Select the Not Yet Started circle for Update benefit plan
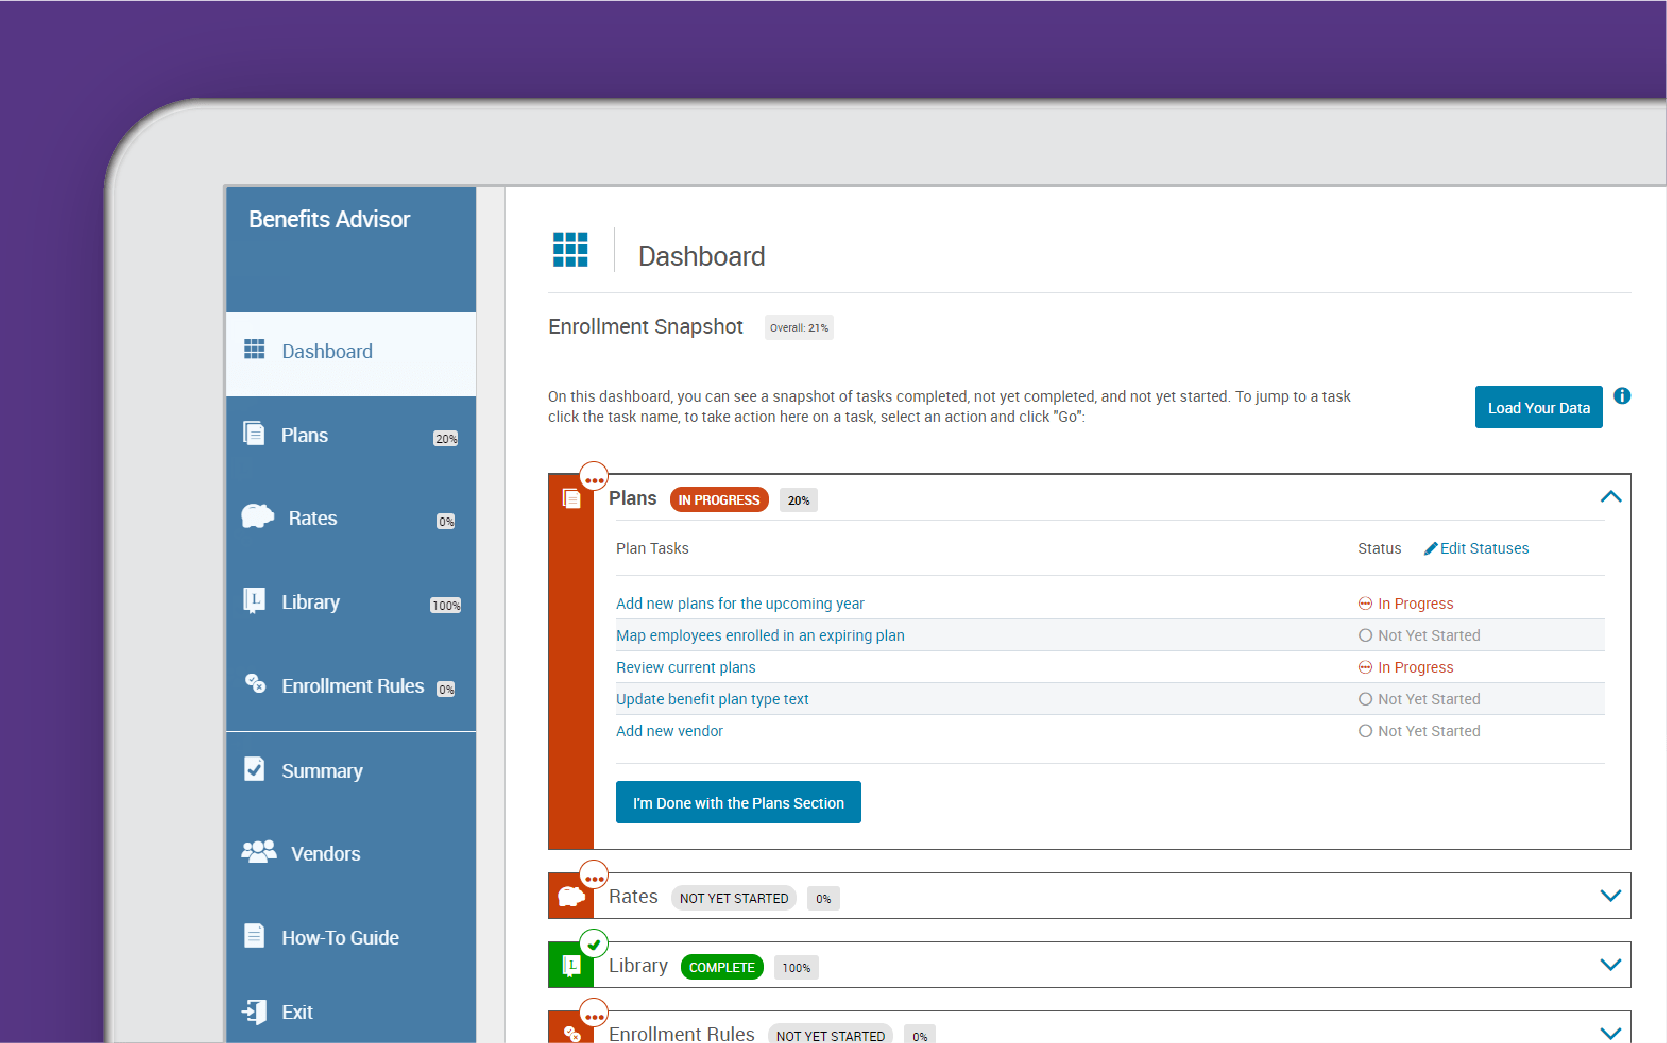1667x1043 pixels. [x=1365, y=700]
